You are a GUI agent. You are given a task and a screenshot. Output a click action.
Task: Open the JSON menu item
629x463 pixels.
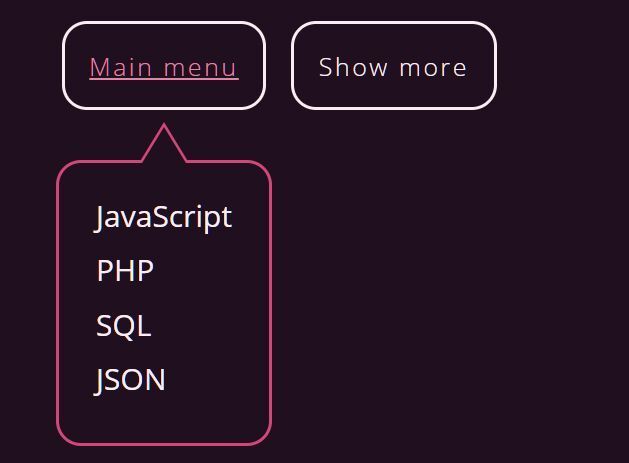coord(130,380)
